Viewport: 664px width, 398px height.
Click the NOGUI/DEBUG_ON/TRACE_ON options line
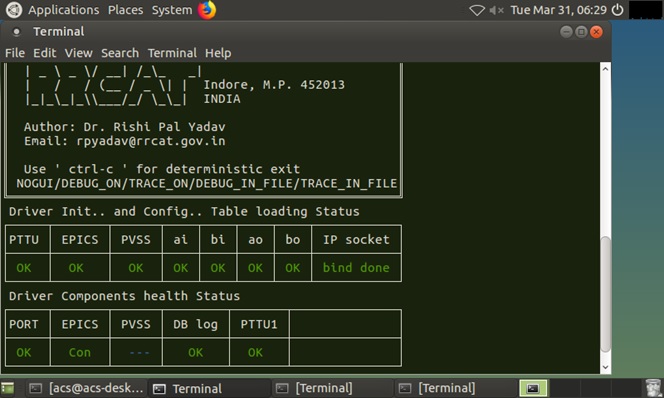(x=207, y=183)
